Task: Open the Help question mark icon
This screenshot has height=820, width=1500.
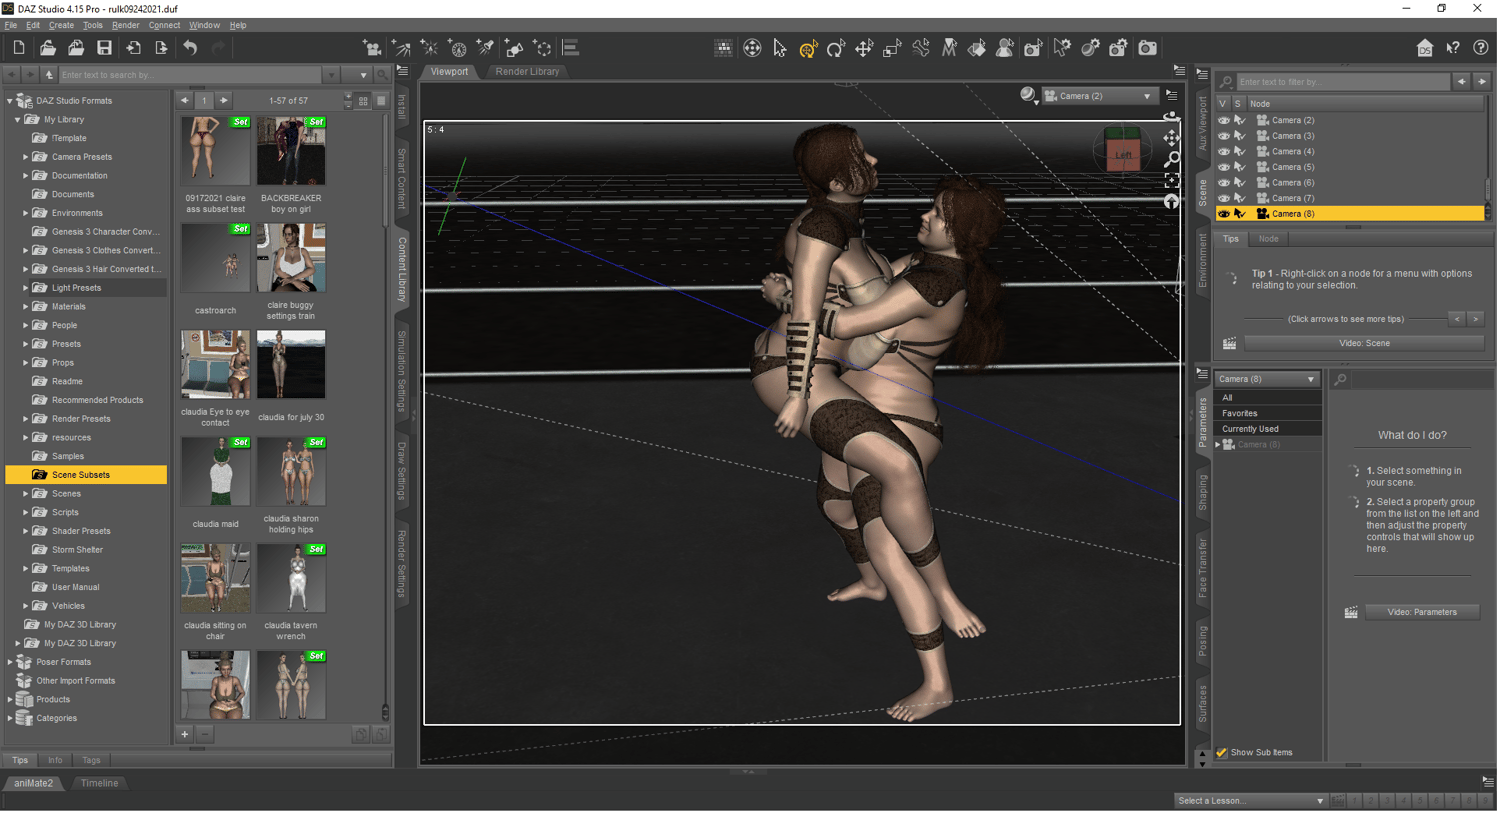Action: coord(1481,48)
